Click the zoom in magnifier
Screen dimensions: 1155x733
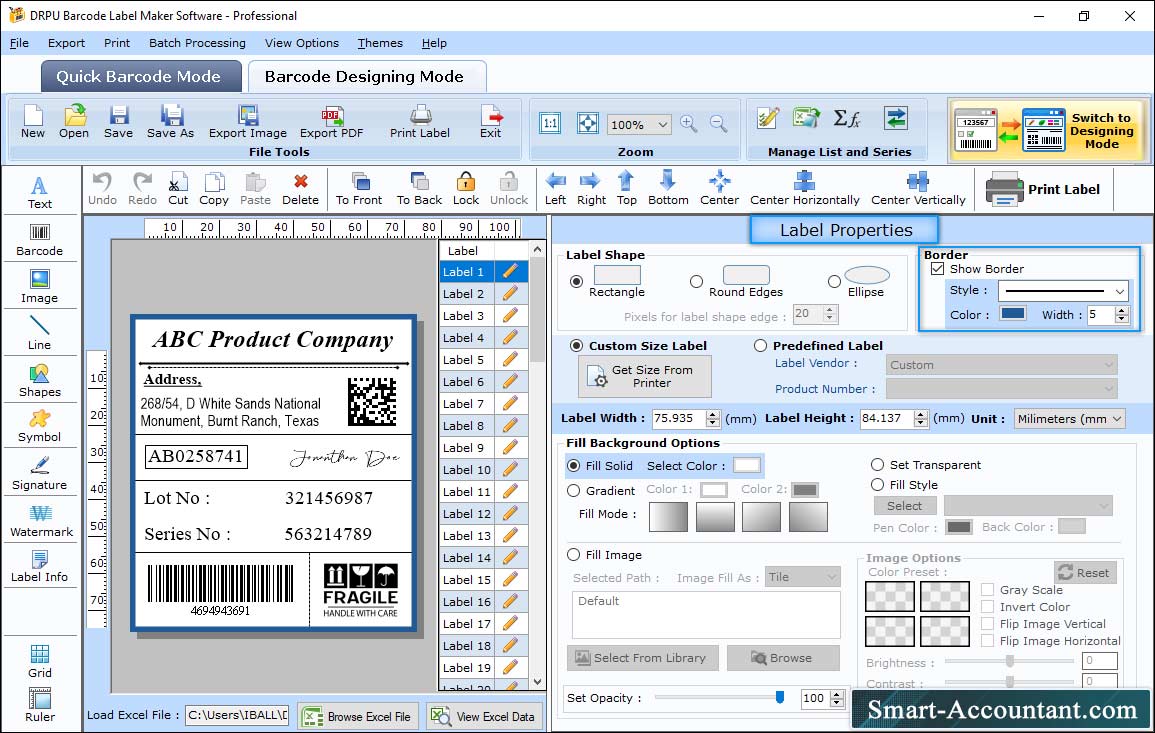(x=689, y=123)
